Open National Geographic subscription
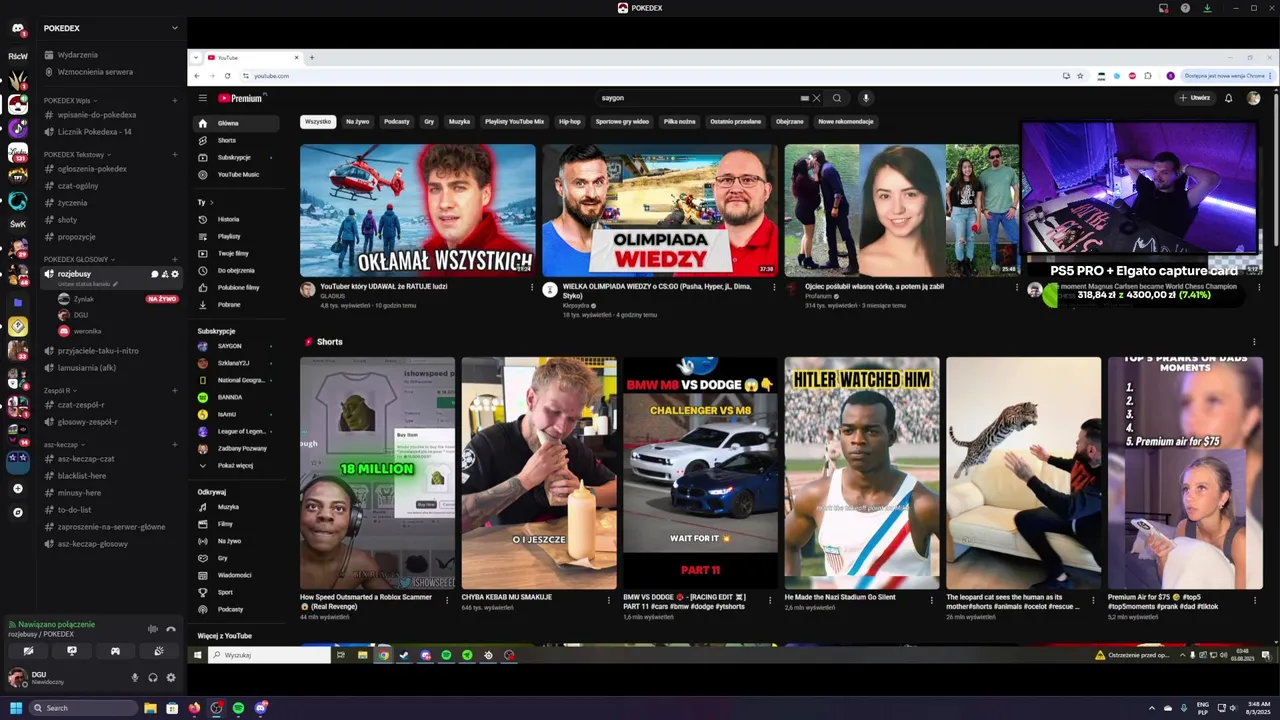Image resolution: width=1280 pixels, height=720 pixels. [x=238, y=380]
